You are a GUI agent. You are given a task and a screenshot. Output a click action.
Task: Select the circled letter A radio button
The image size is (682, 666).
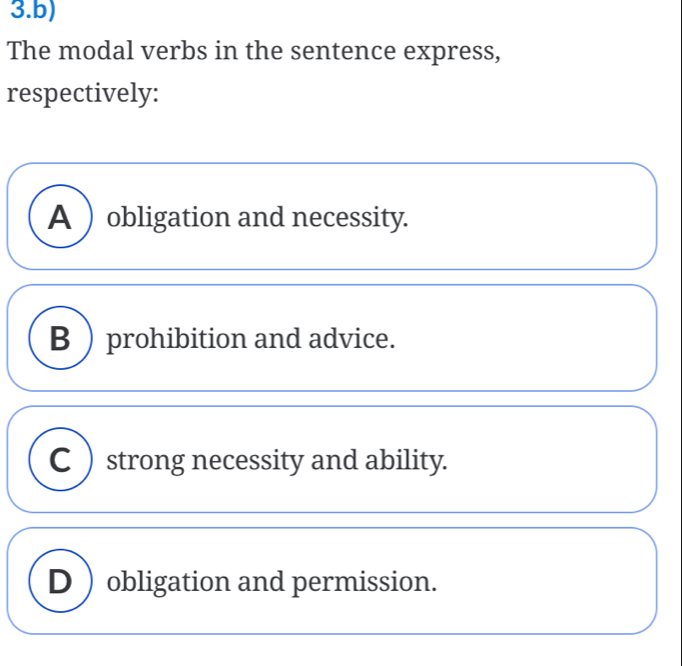pyautogui.click(x=63, y=216)
